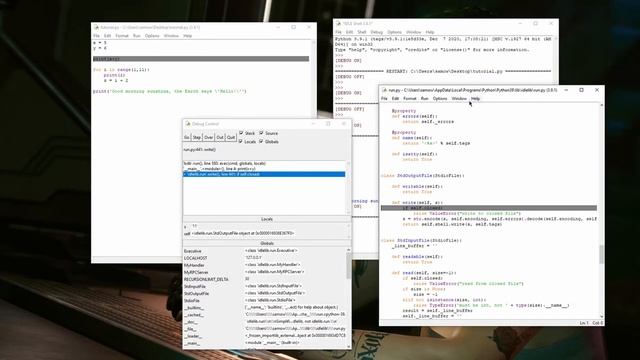Open the Edit menu in run.py window
The width and height of the screenshot is (640, 360).
395,98
